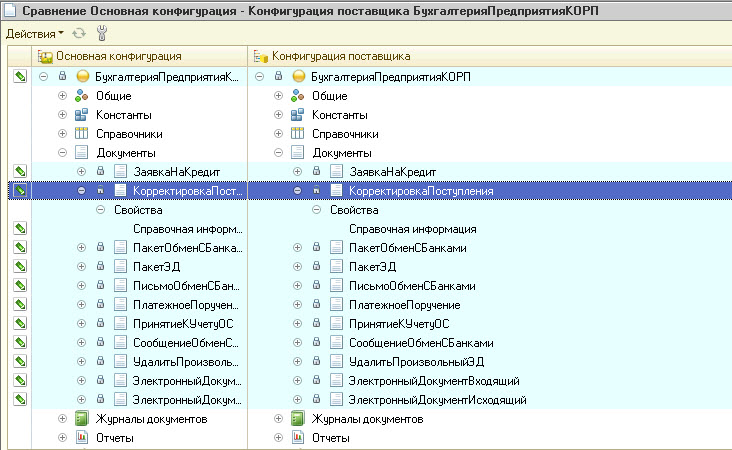732x450 pixels.
Task: Toggle merge checkbox for ПисьмоОбменСБан... row
Action: tap(20, 285)
